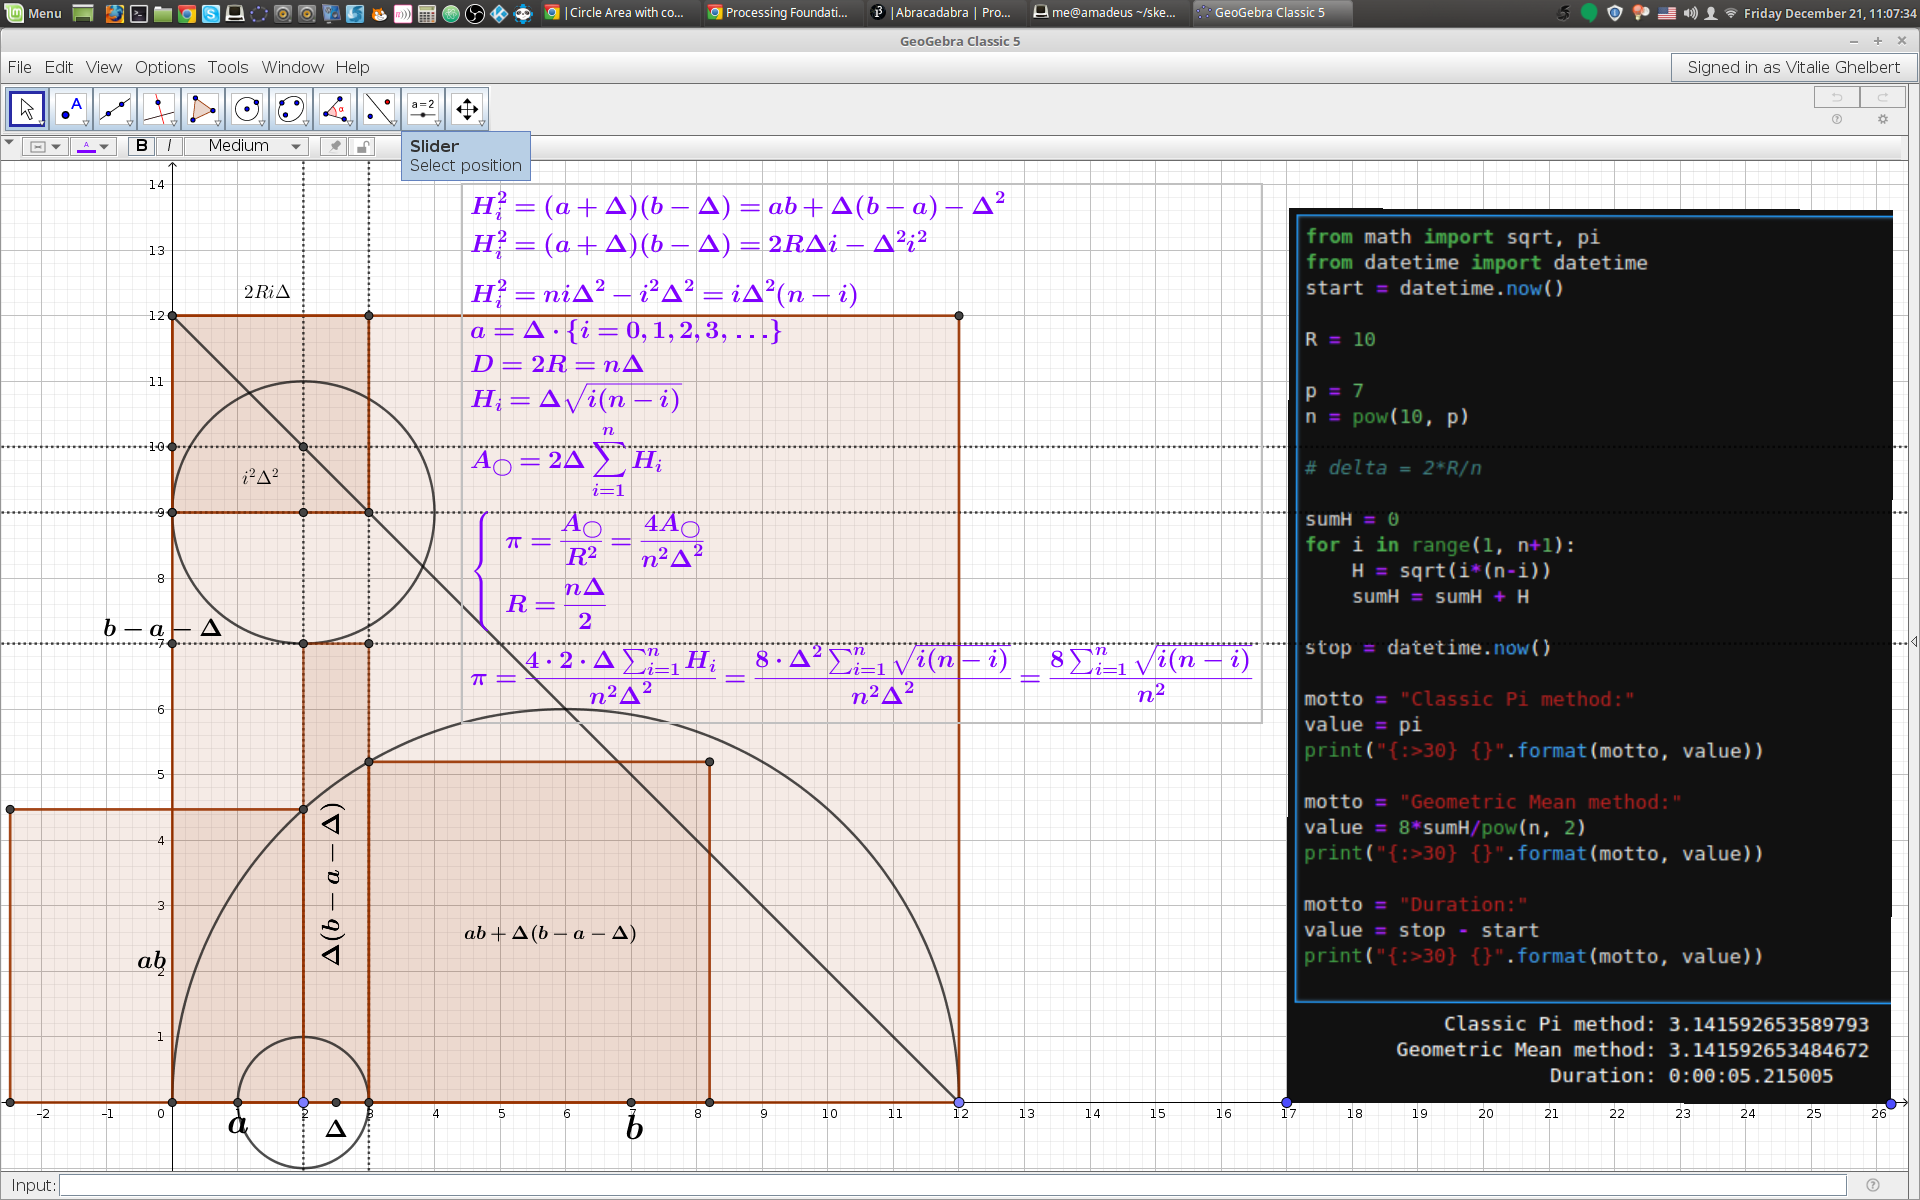
Task: Click the Python code image
Action: coord(1590,655)
